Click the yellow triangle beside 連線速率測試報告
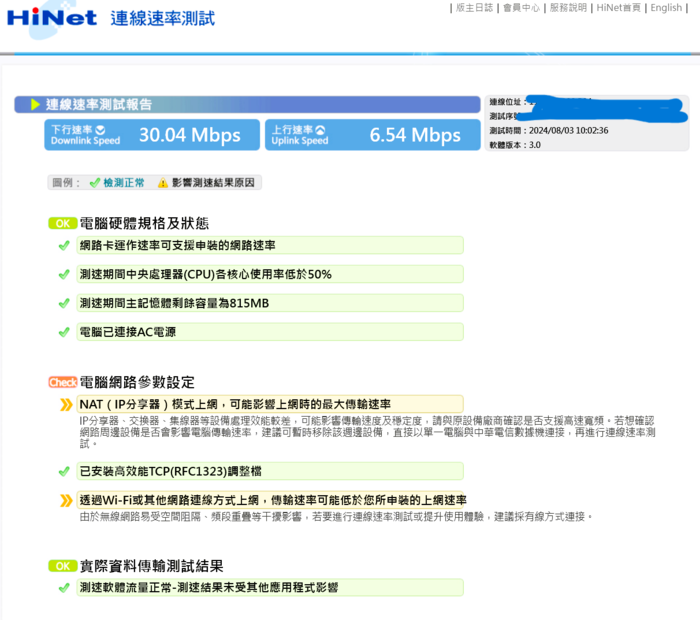Image resolution: width=700 pixels, height=620 pixels. pos(35,104)
